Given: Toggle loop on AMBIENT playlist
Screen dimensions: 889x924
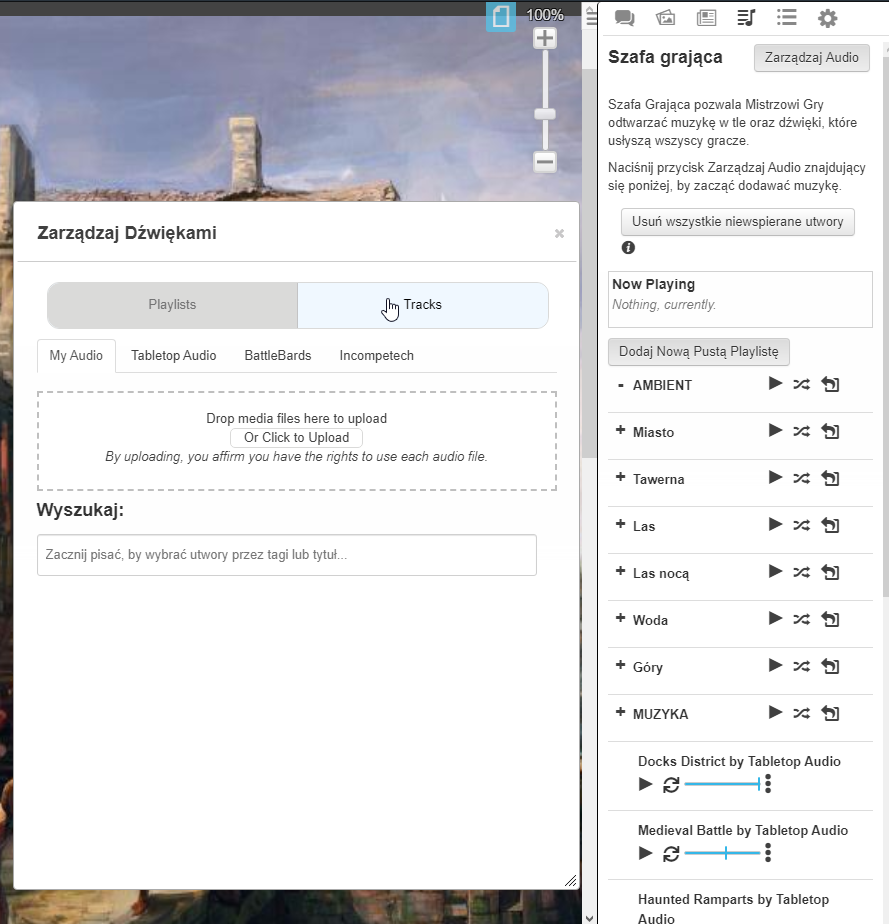Looking at the screenshot, I should (x=830, y=384).
